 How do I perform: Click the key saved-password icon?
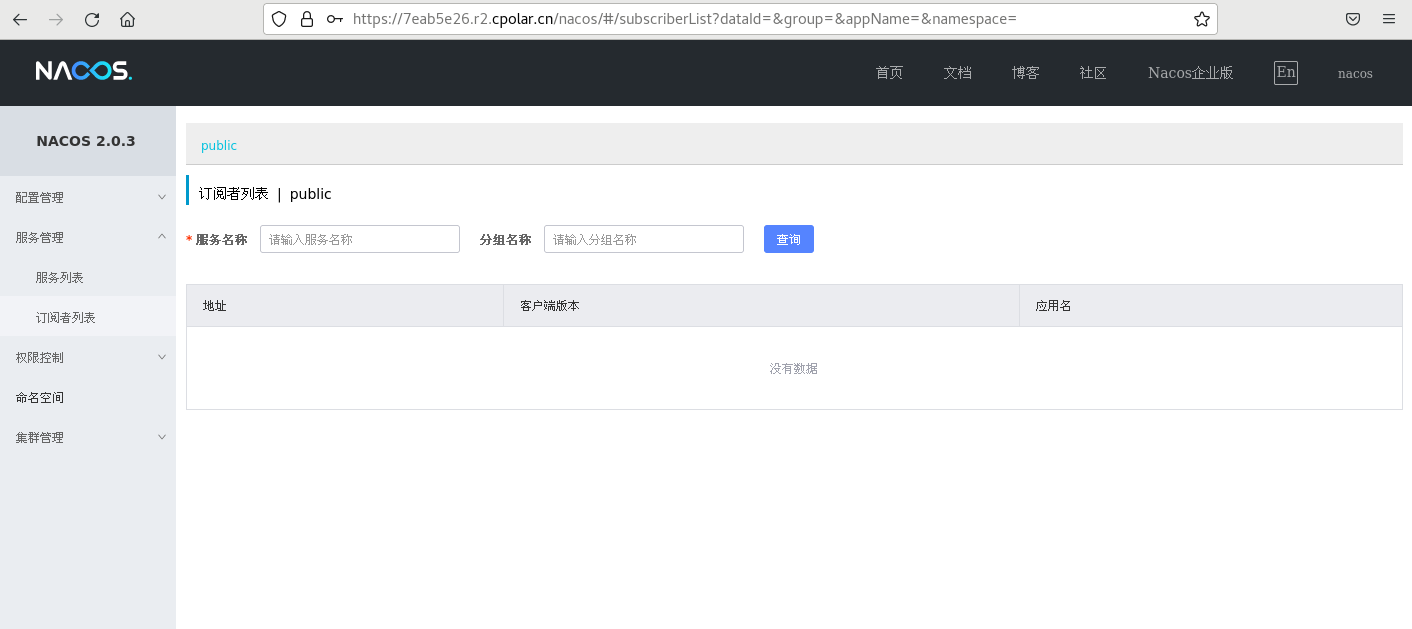click(335, 19)
